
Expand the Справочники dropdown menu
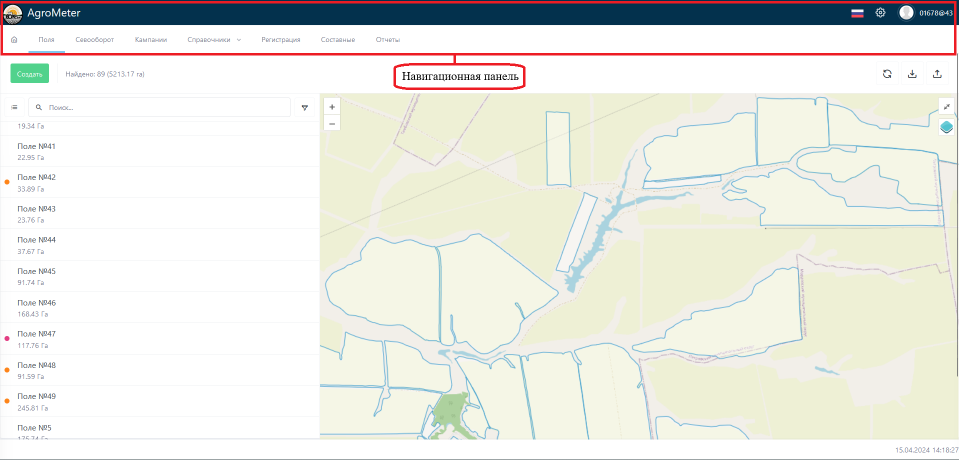[214, 40]
